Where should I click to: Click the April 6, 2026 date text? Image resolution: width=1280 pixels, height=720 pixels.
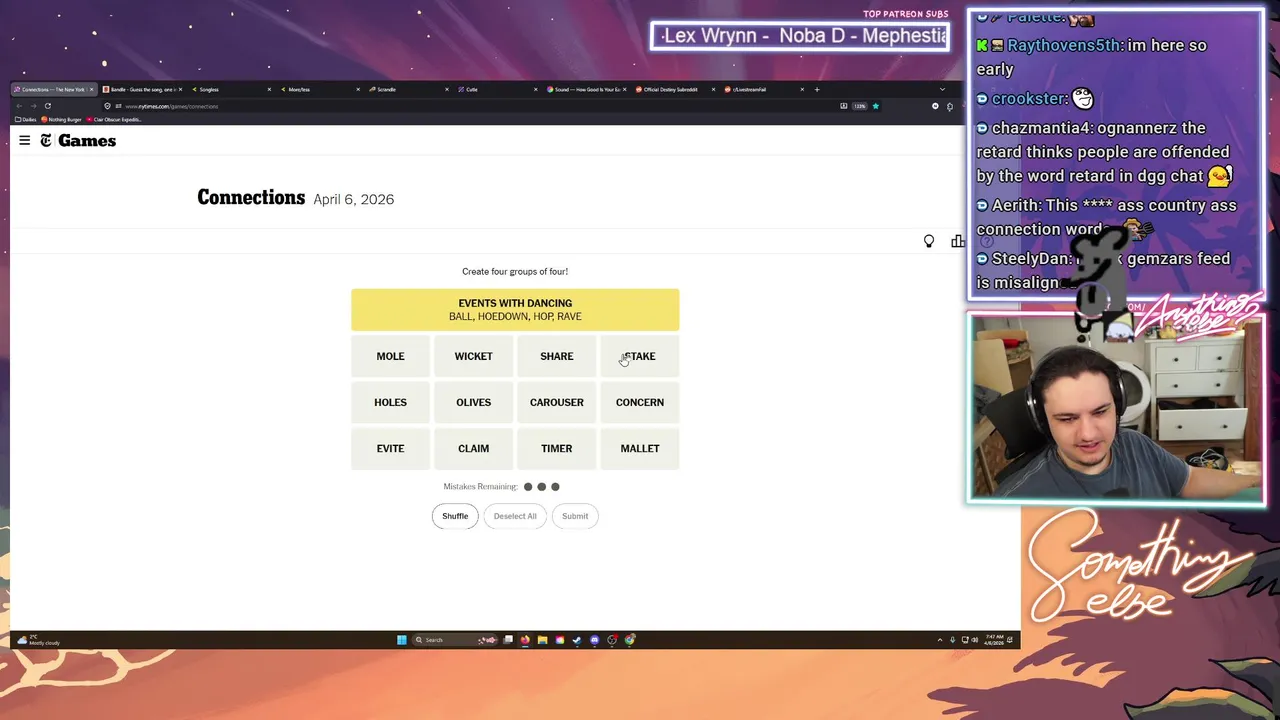(354, 199)
